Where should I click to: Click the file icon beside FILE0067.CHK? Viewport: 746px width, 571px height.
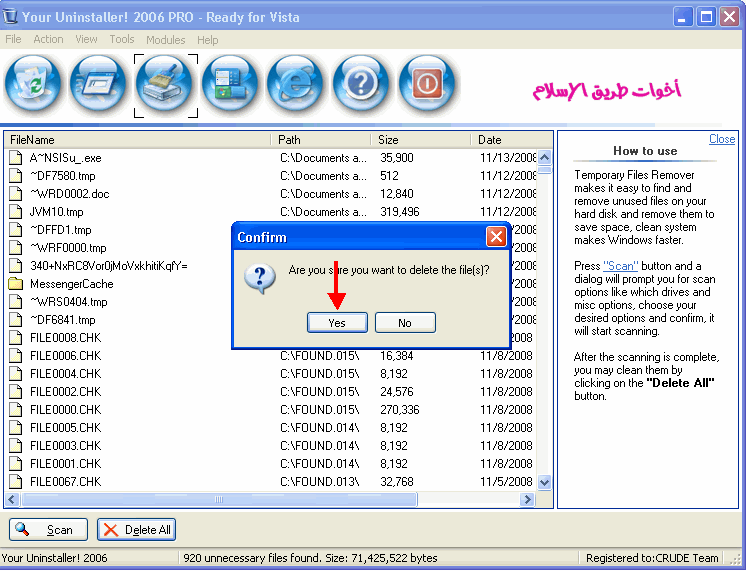point(16,482)
